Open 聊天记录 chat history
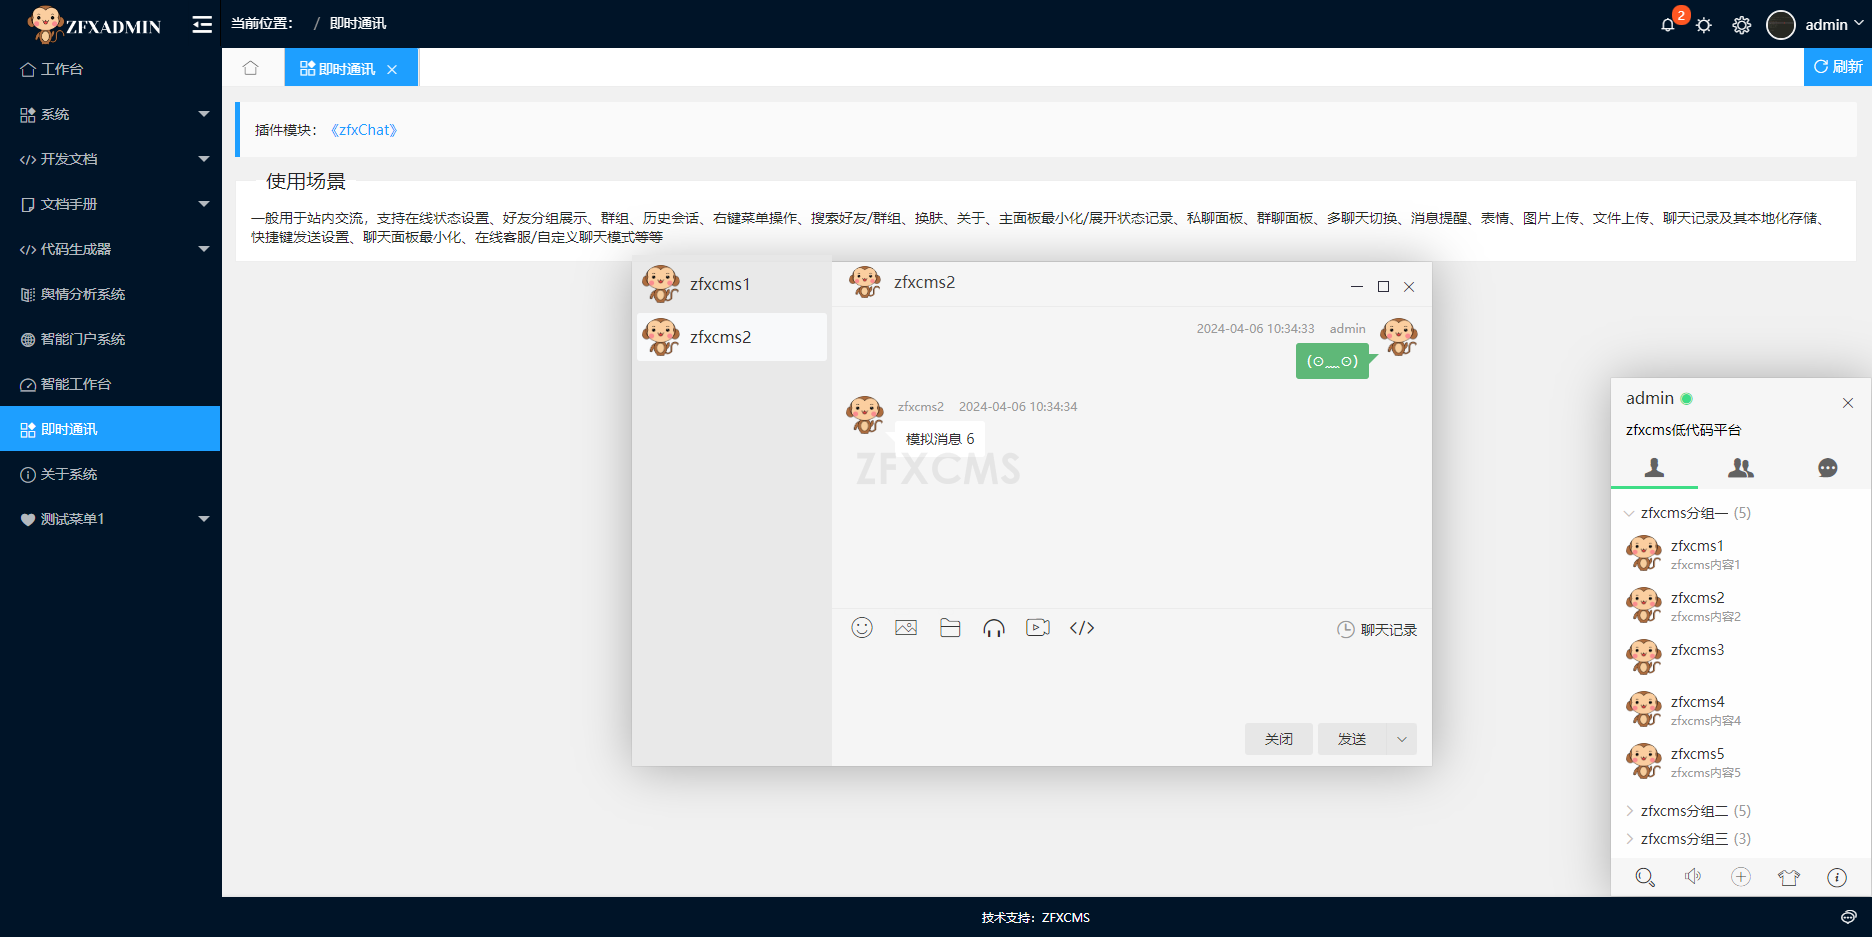Image resolution: width=1872 pixels, height=937 pixels. 1377,630
